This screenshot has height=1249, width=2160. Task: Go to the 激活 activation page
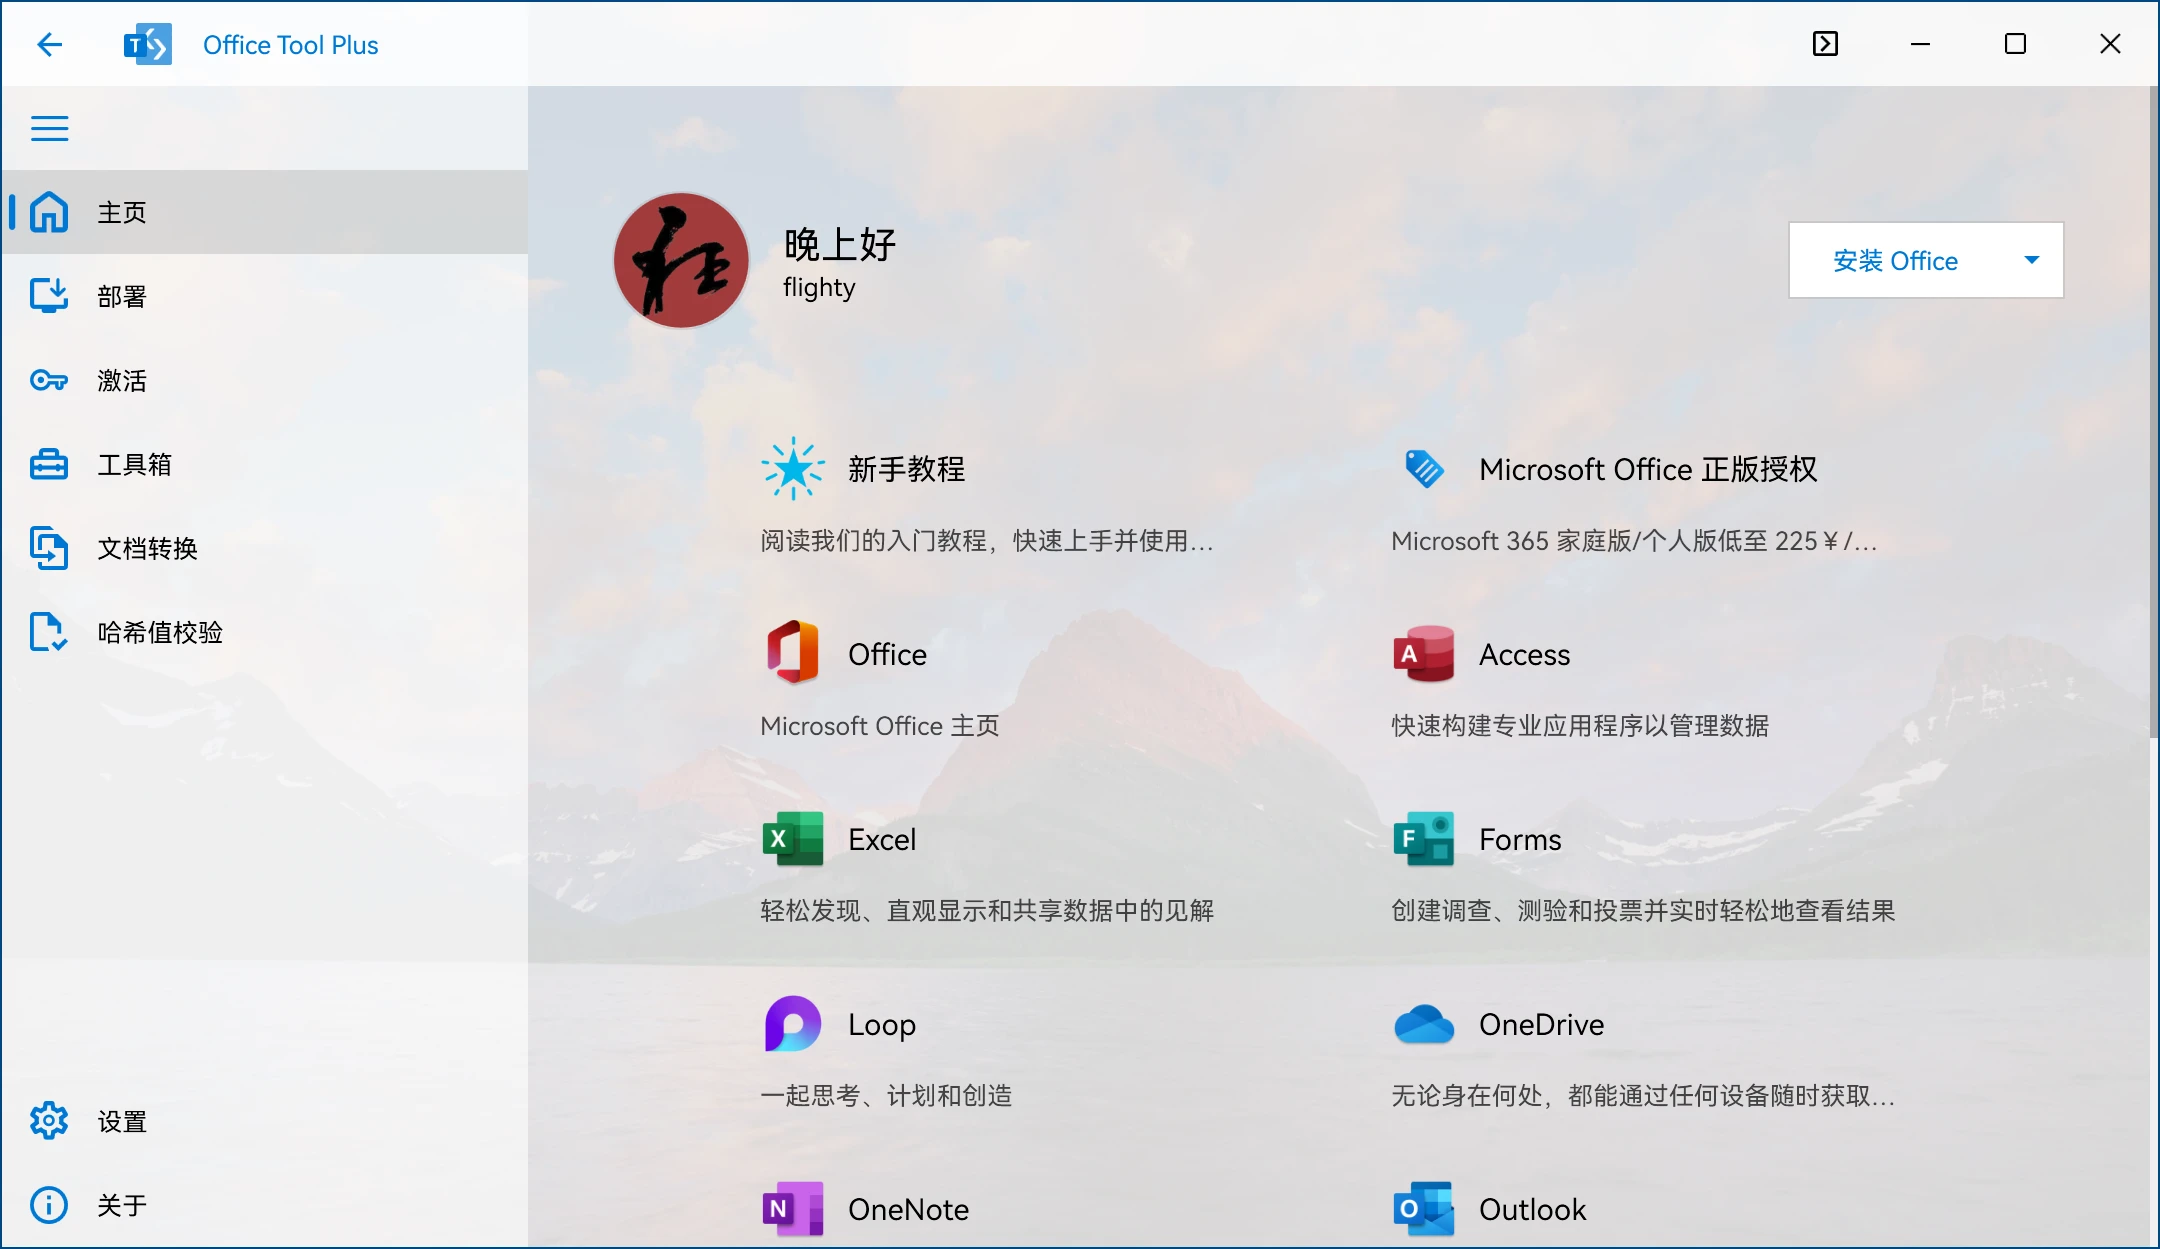tap(121, 380)
